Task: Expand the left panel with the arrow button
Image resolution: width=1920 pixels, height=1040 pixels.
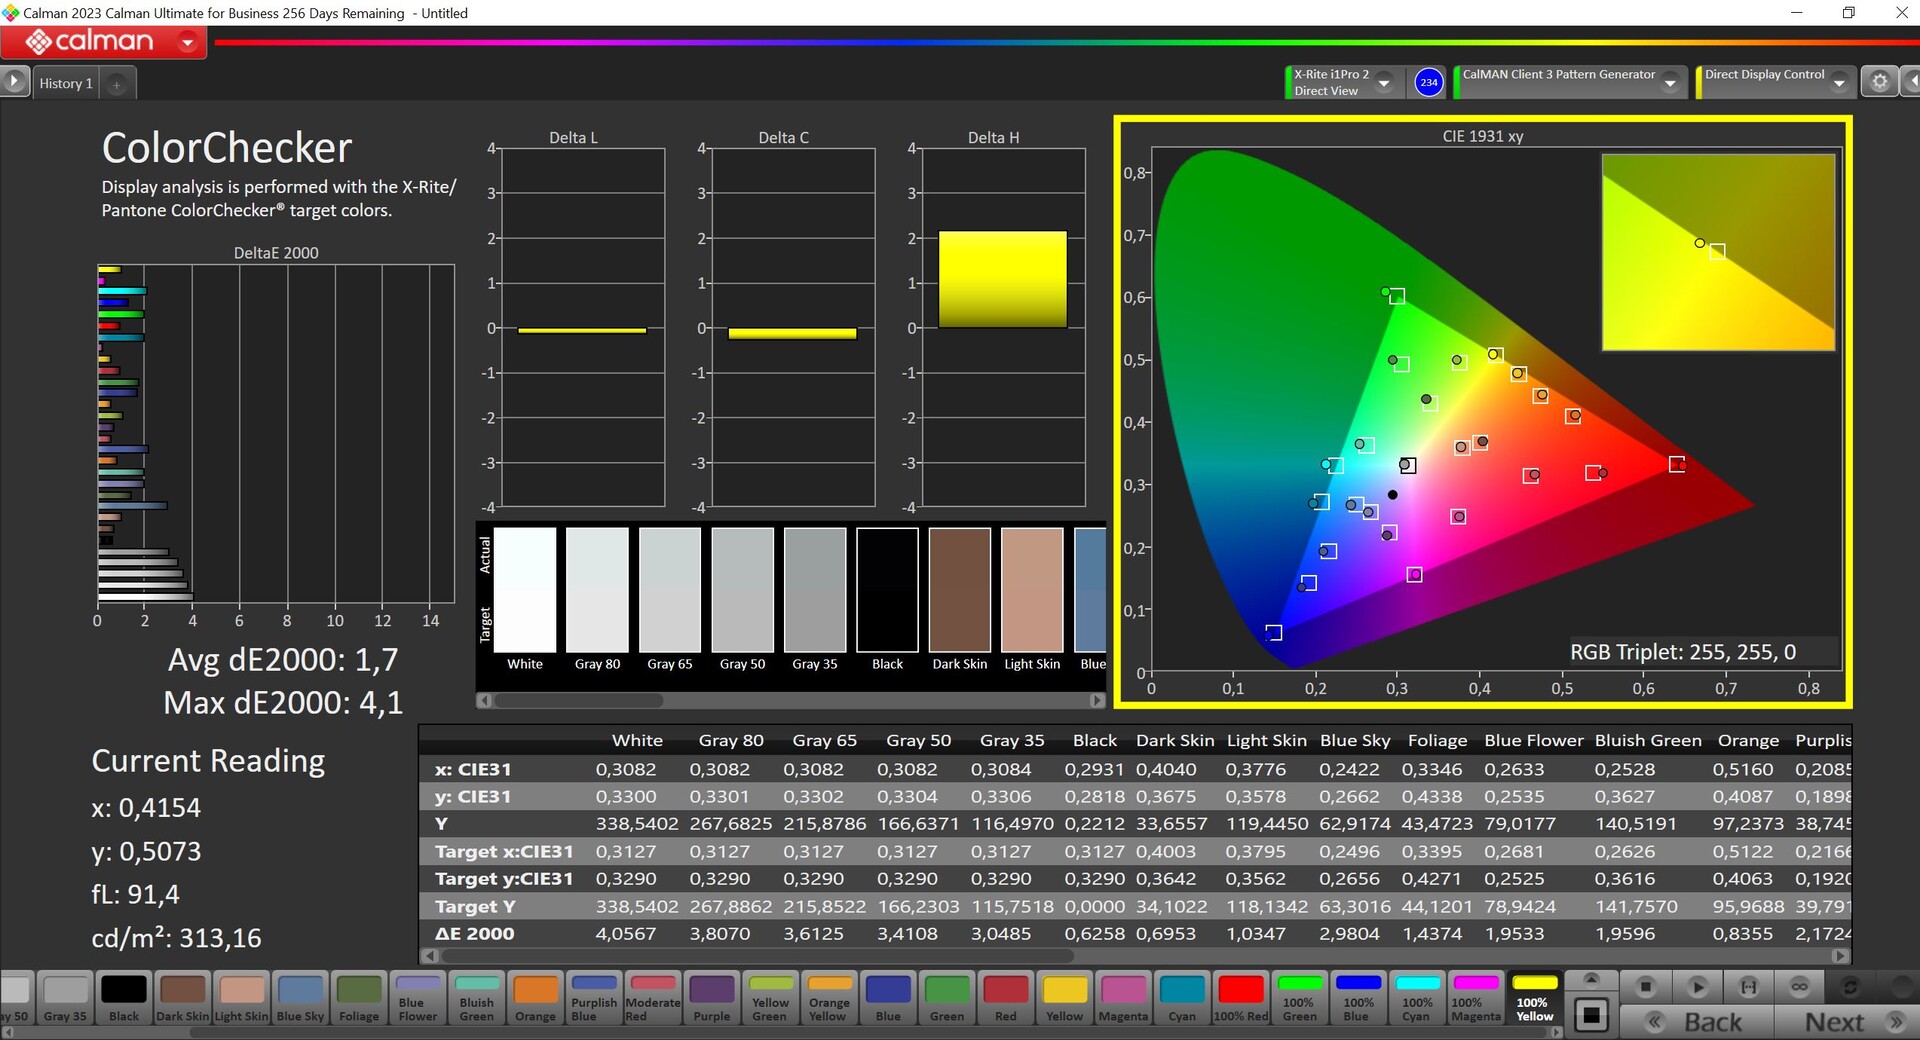Action: (14, 82)
